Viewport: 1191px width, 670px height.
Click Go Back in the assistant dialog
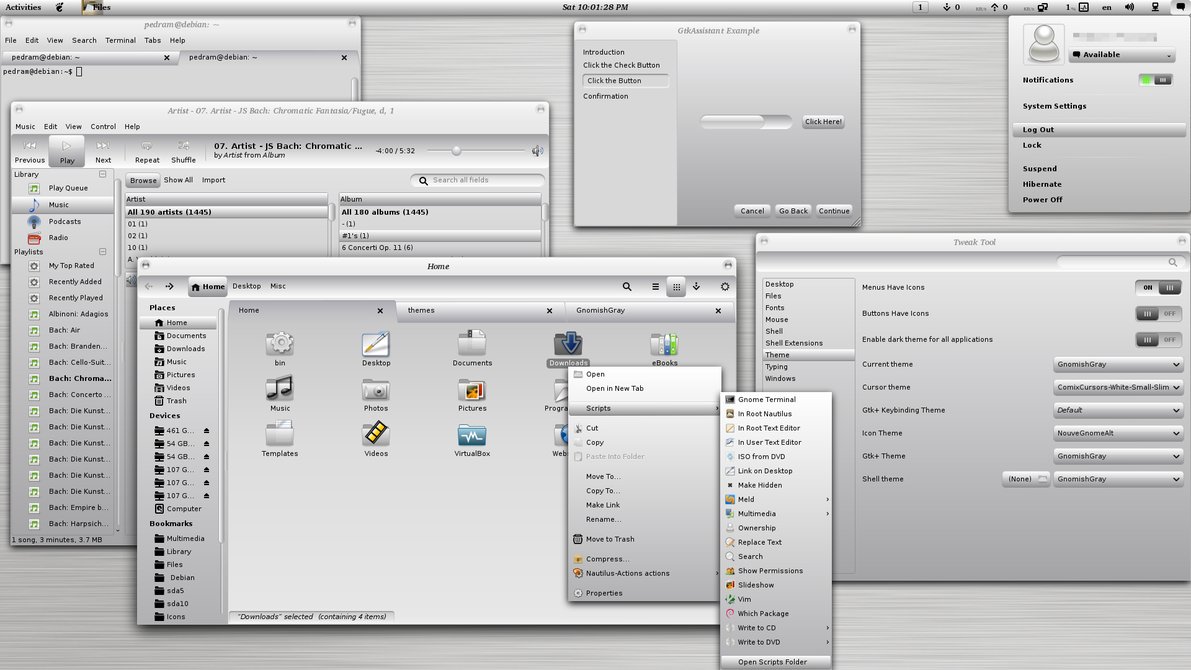point(793,211)
